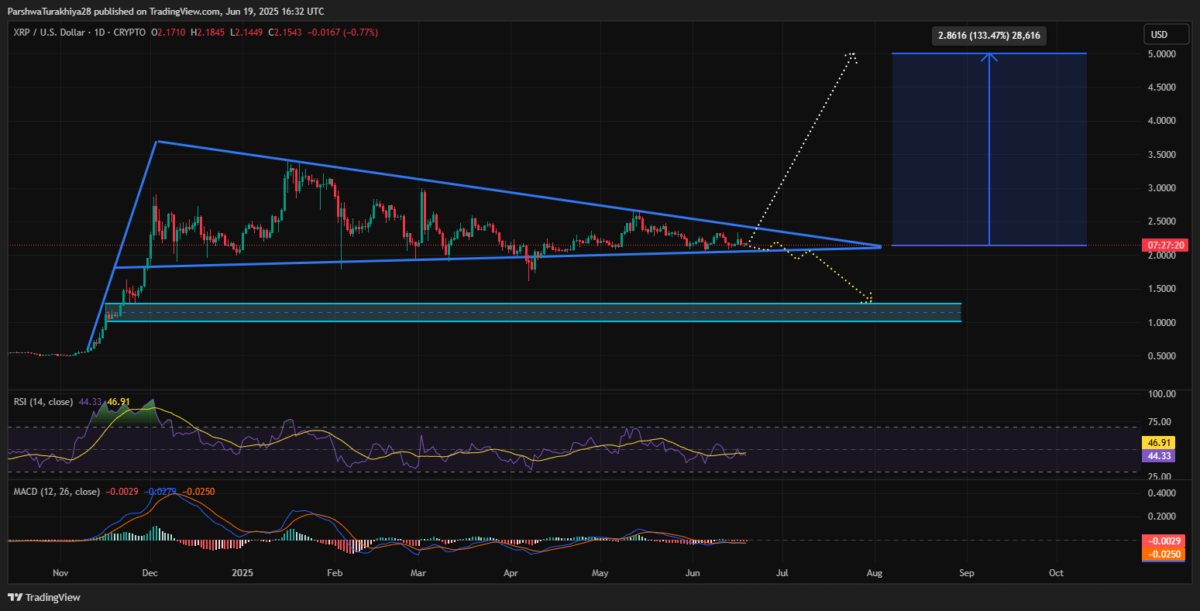Image resolution: width=1200 pixels, height=611 pixels.
Task: Click the Dec label on time axis
Action: tap(150, 574)
